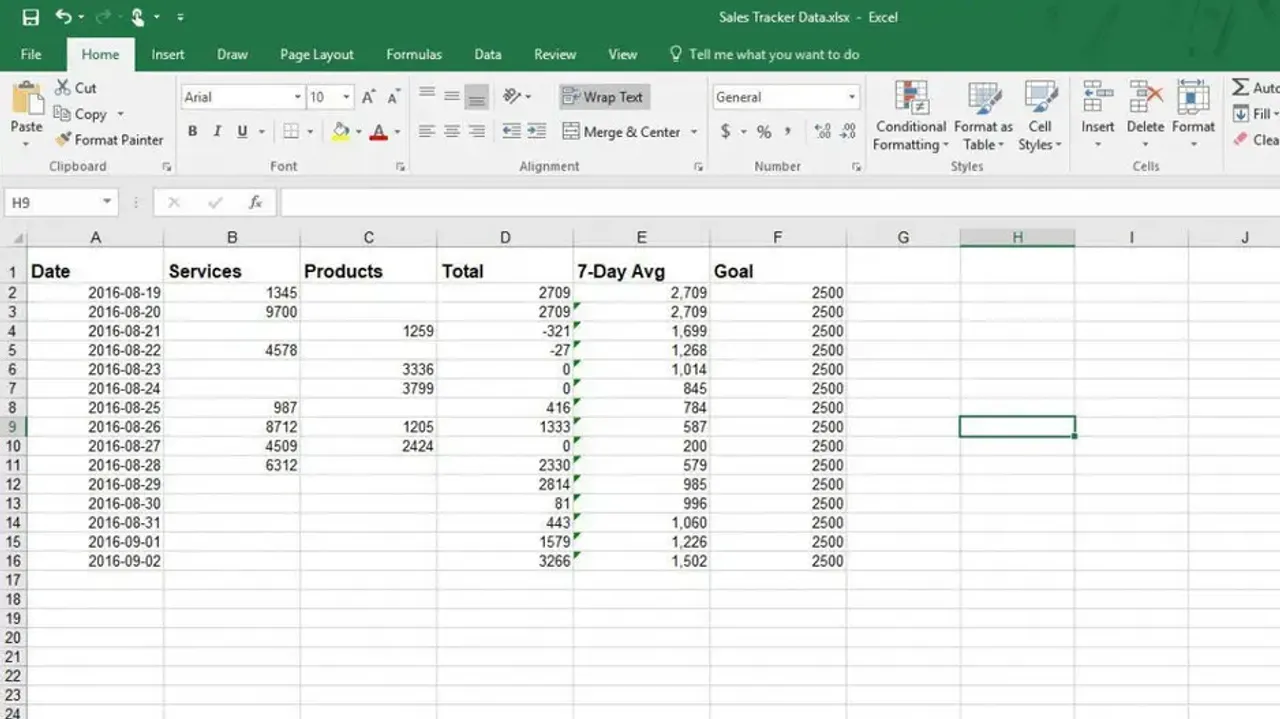This screenshot has height=719, width=1280.
Task: Click the Cut scissors icon
Action: click(63, 88)
